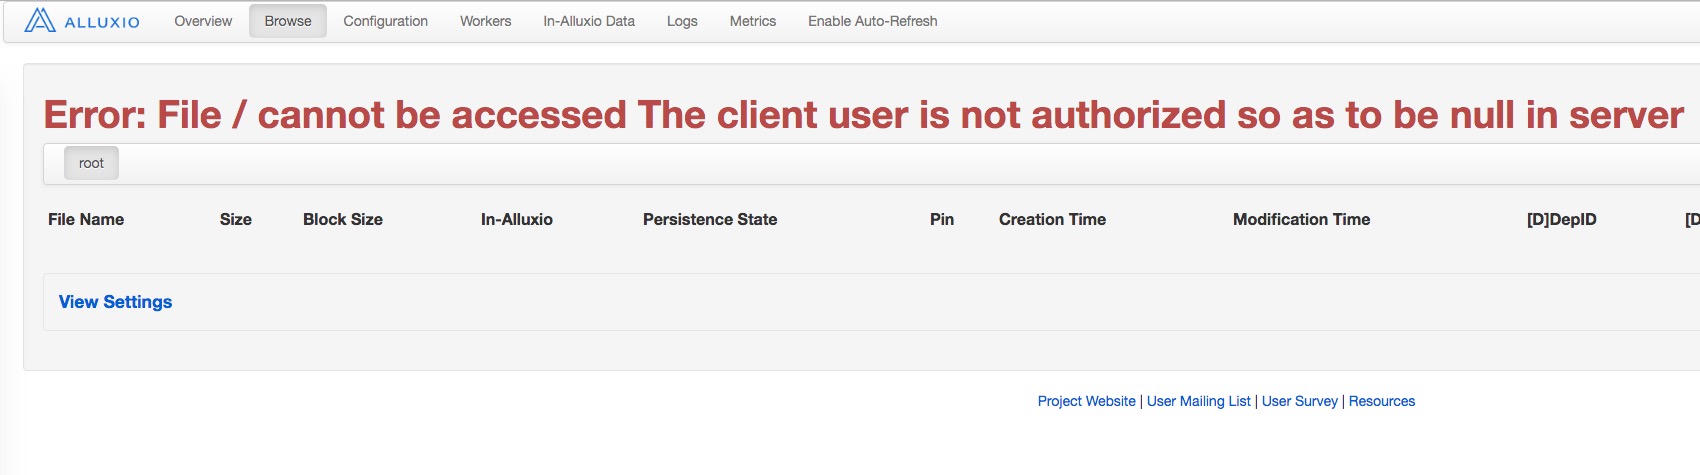Click the Size column header
Screen dimensions: 1700x475
(x=236, y=219)
